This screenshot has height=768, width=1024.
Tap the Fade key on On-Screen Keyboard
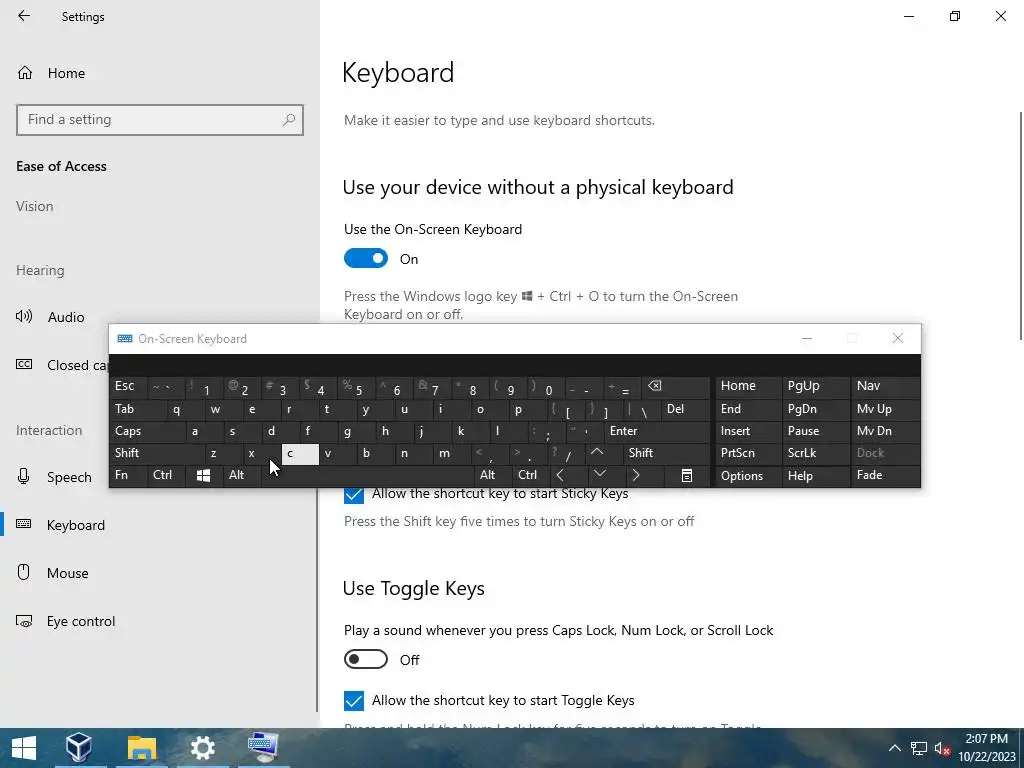(x=886, y=475)
